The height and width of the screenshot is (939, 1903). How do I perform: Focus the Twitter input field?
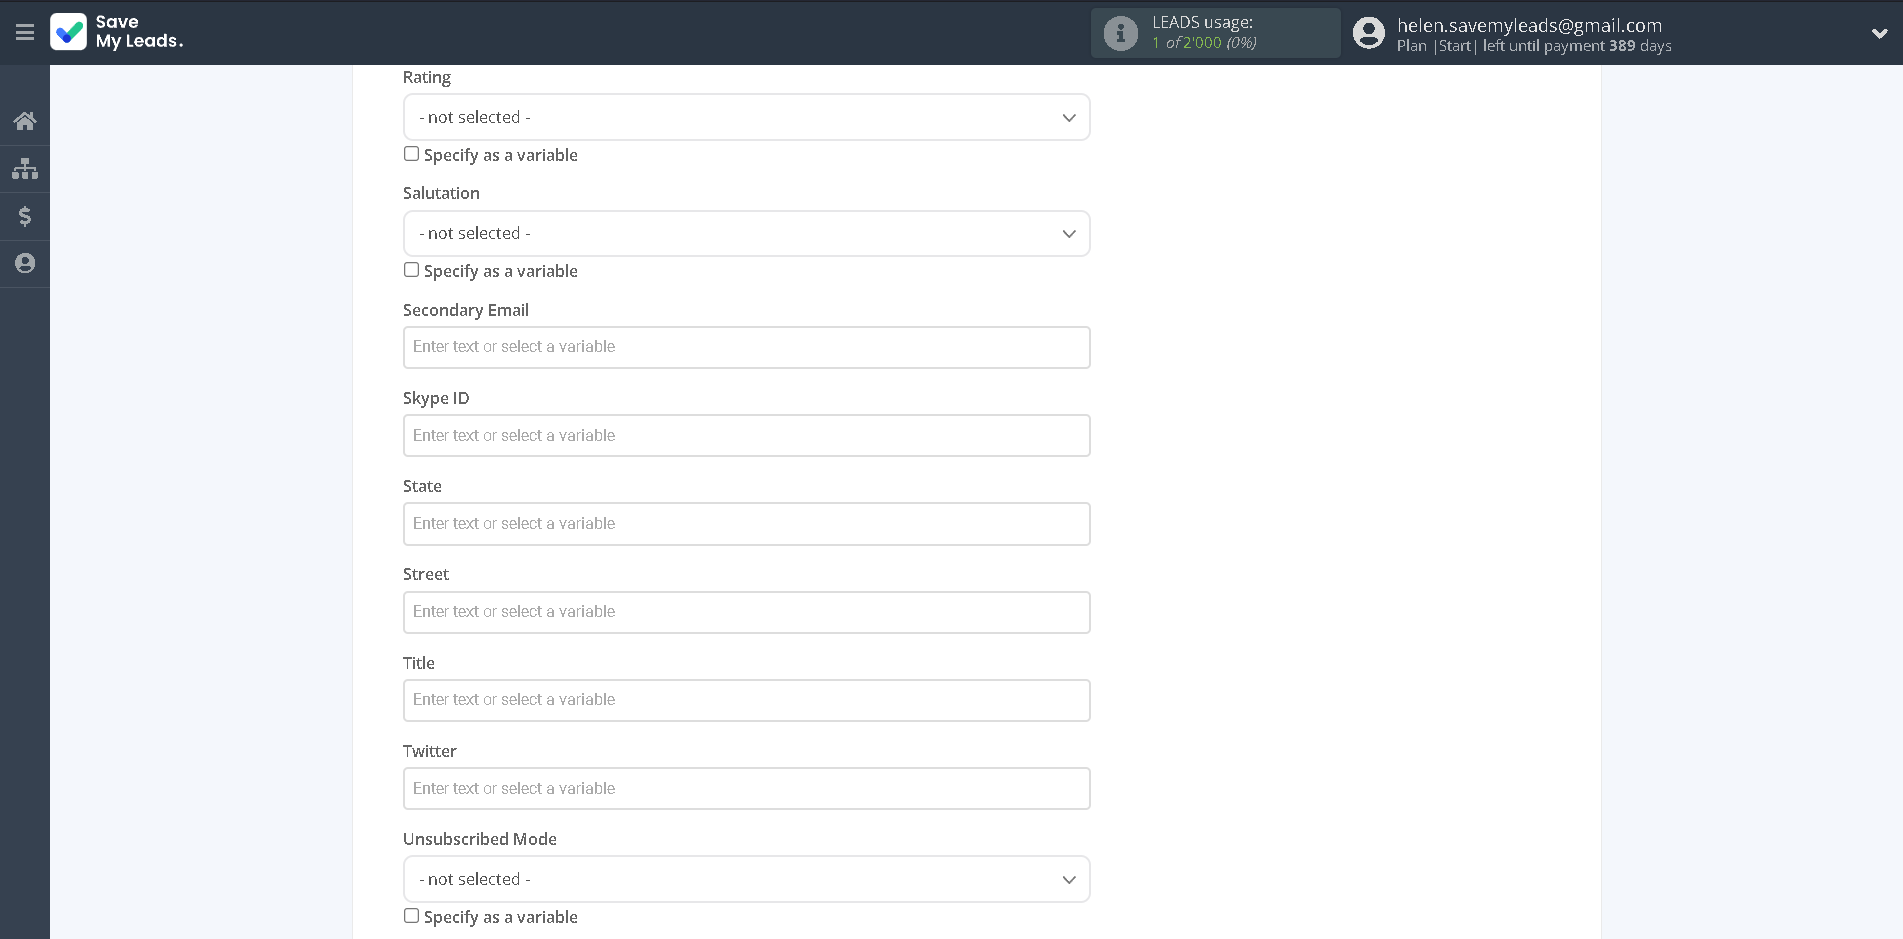pos(746,788)
